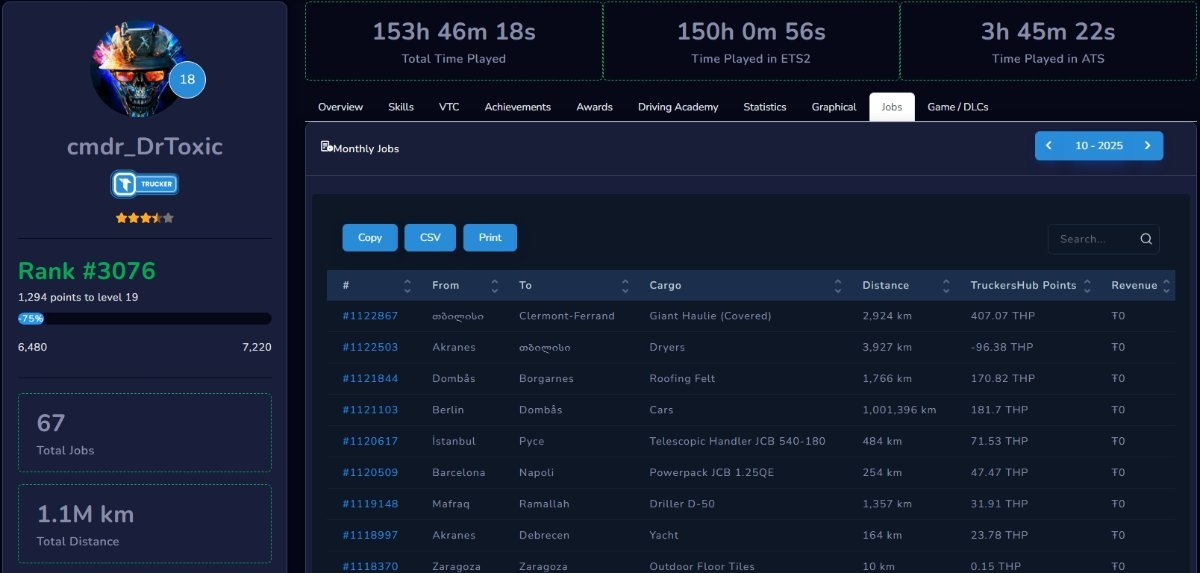Click the cmdr_DrToxic profile avatar

point(137,69)
